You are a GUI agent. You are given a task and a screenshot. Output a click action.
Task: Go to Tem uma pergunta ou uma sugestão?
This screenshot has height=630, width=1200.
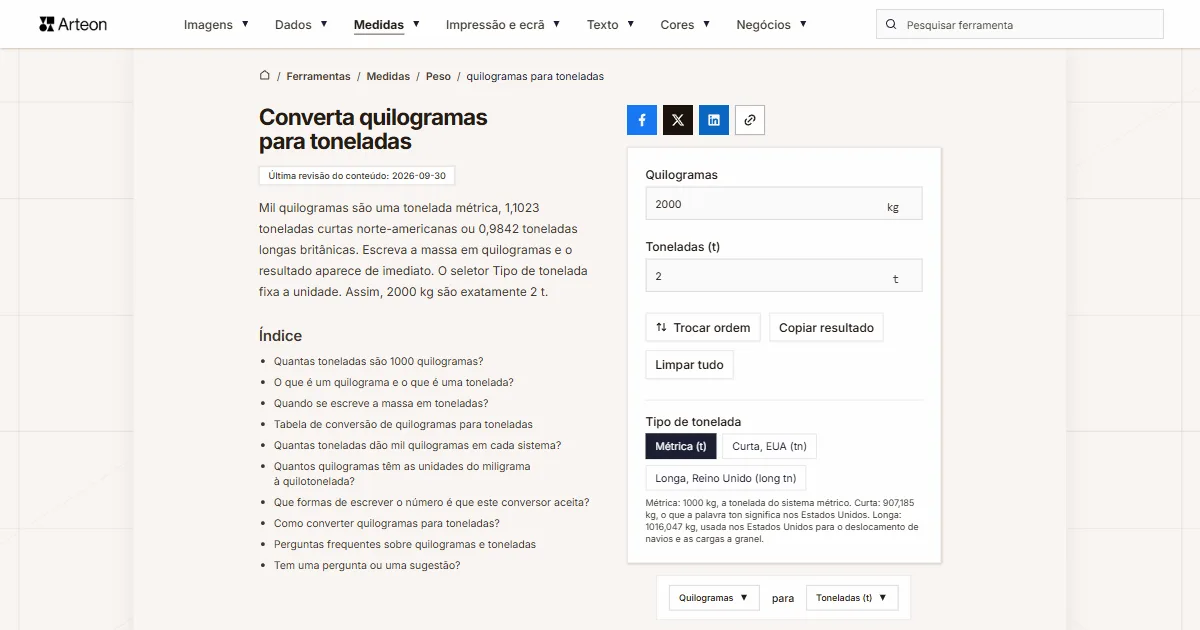coord(367,565)
